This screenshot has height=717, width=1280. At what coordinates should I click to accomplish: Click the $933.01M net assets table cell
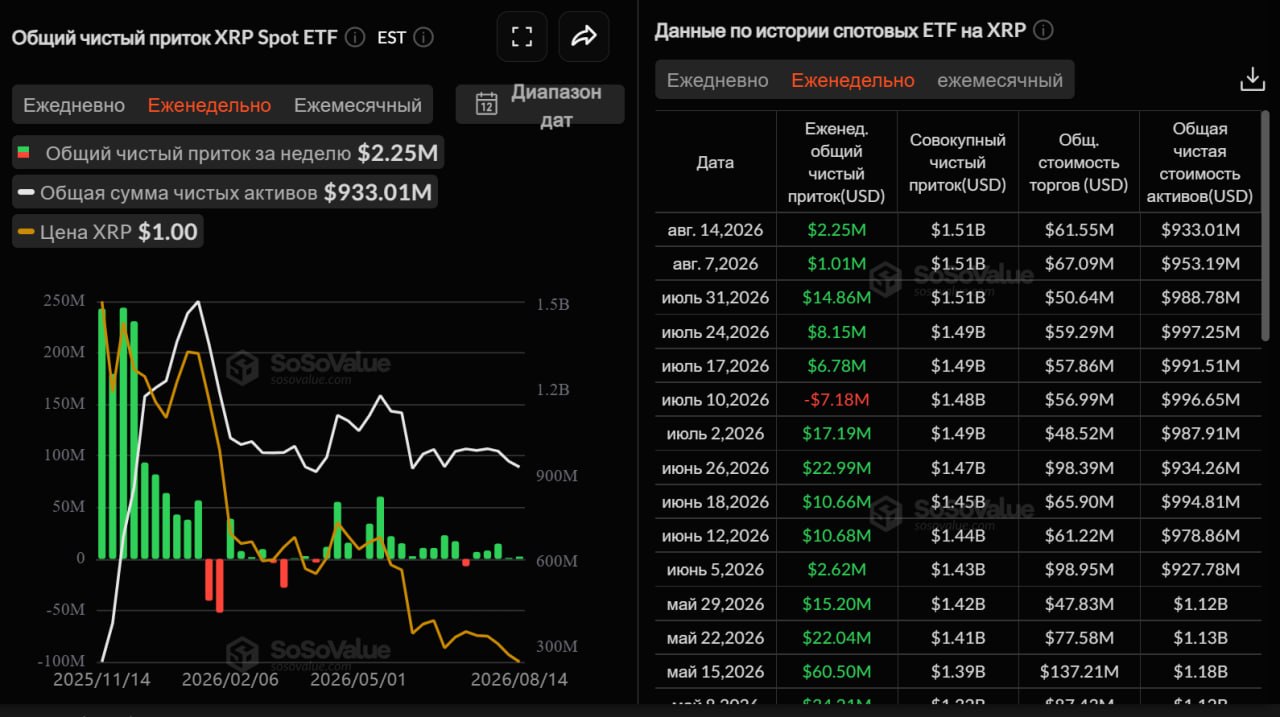tap(1201, 230)
